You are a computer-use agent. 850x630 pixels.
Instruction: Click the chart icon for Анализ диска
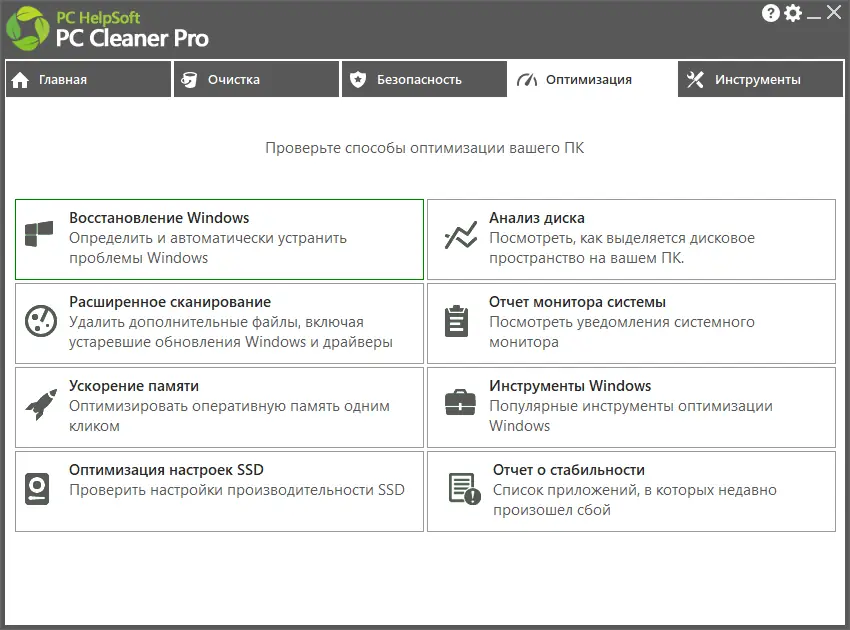coord(461,235)
